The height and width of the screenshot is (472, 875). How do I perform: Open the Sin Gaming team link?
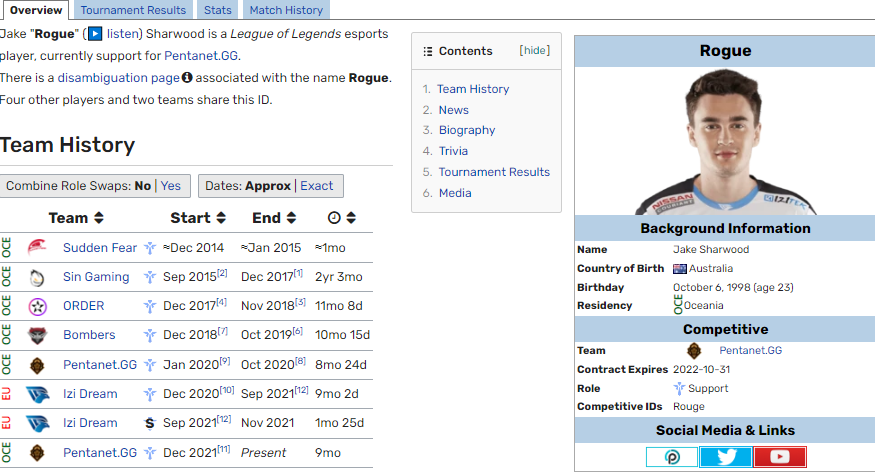coord(96,277)
